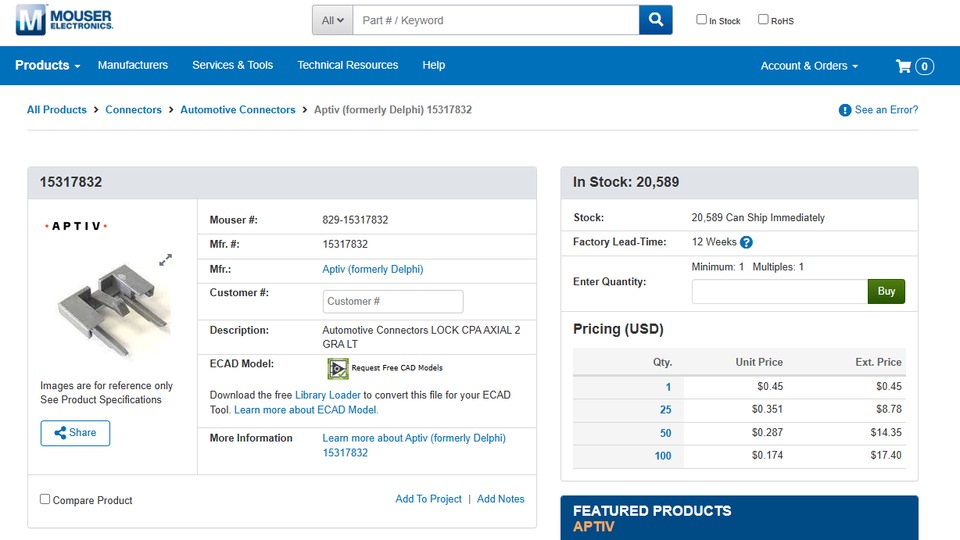
Task: Expand the Account & Orders menu
Action: [809, 66]
